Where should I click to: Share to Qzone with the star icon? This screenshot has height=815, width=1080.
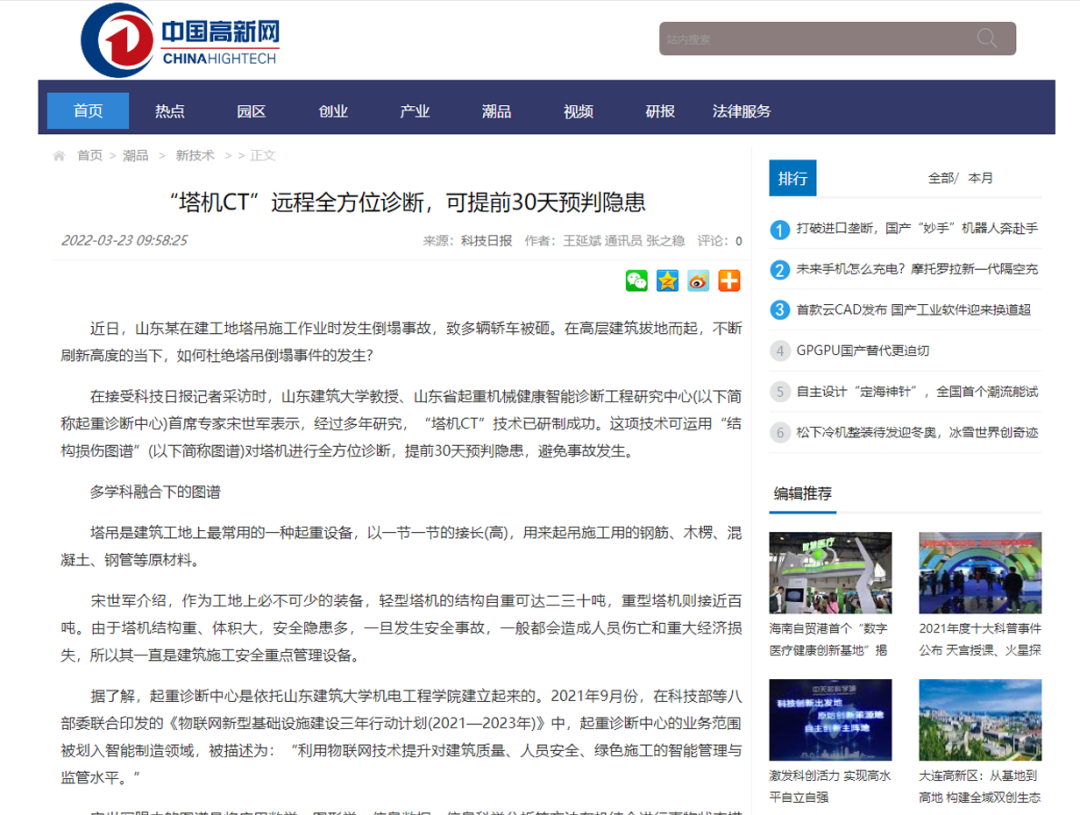(667, 281)
